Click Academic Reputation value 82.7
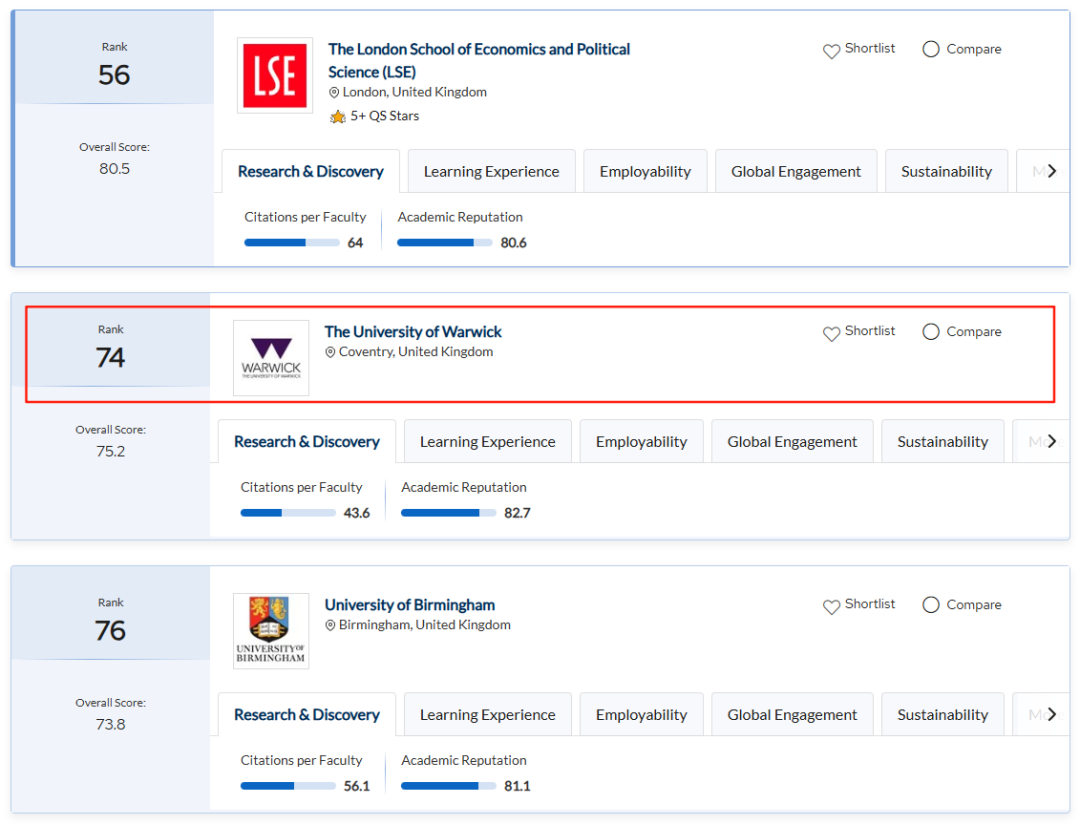Image resolution: width=1080 pixels, height=825 pixels. tap(517, 513)
